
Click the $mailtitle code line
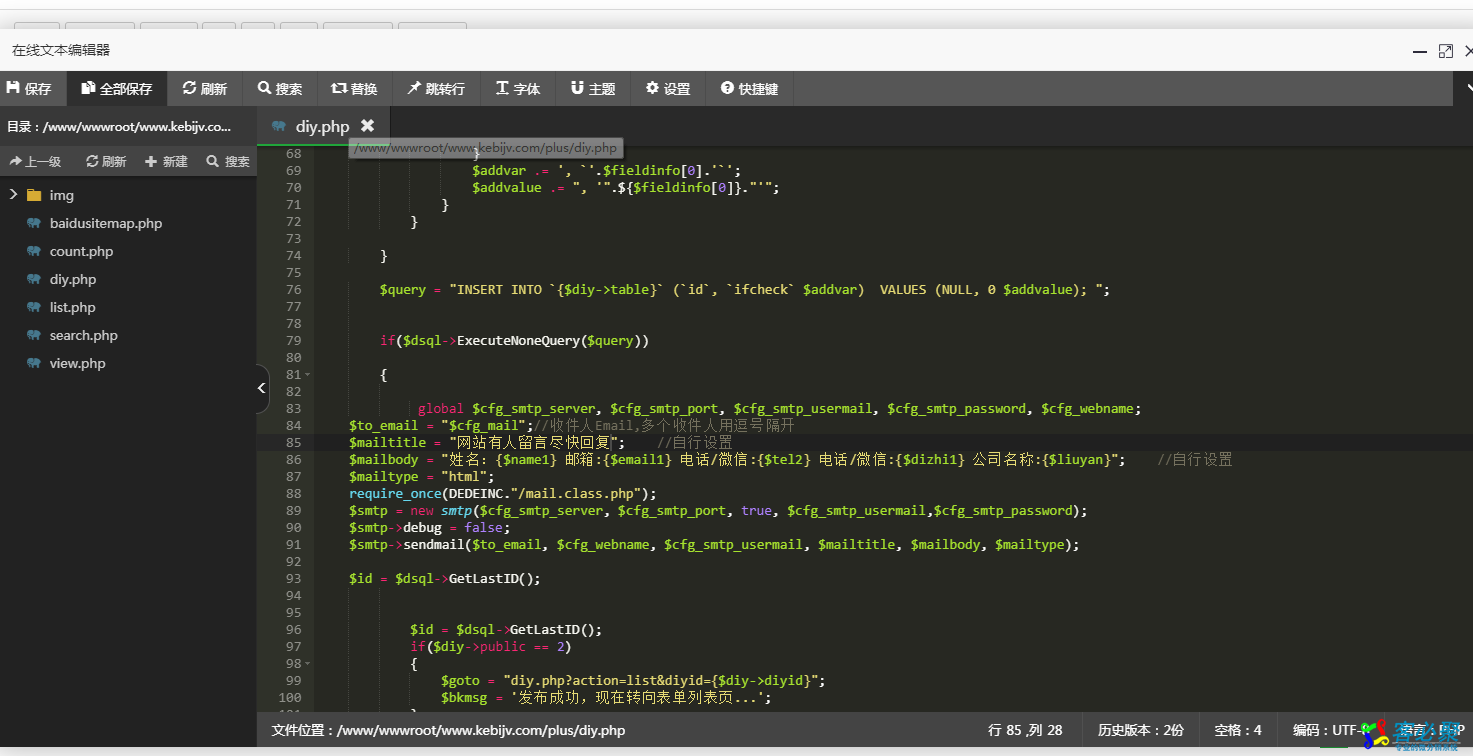[540, 442]
